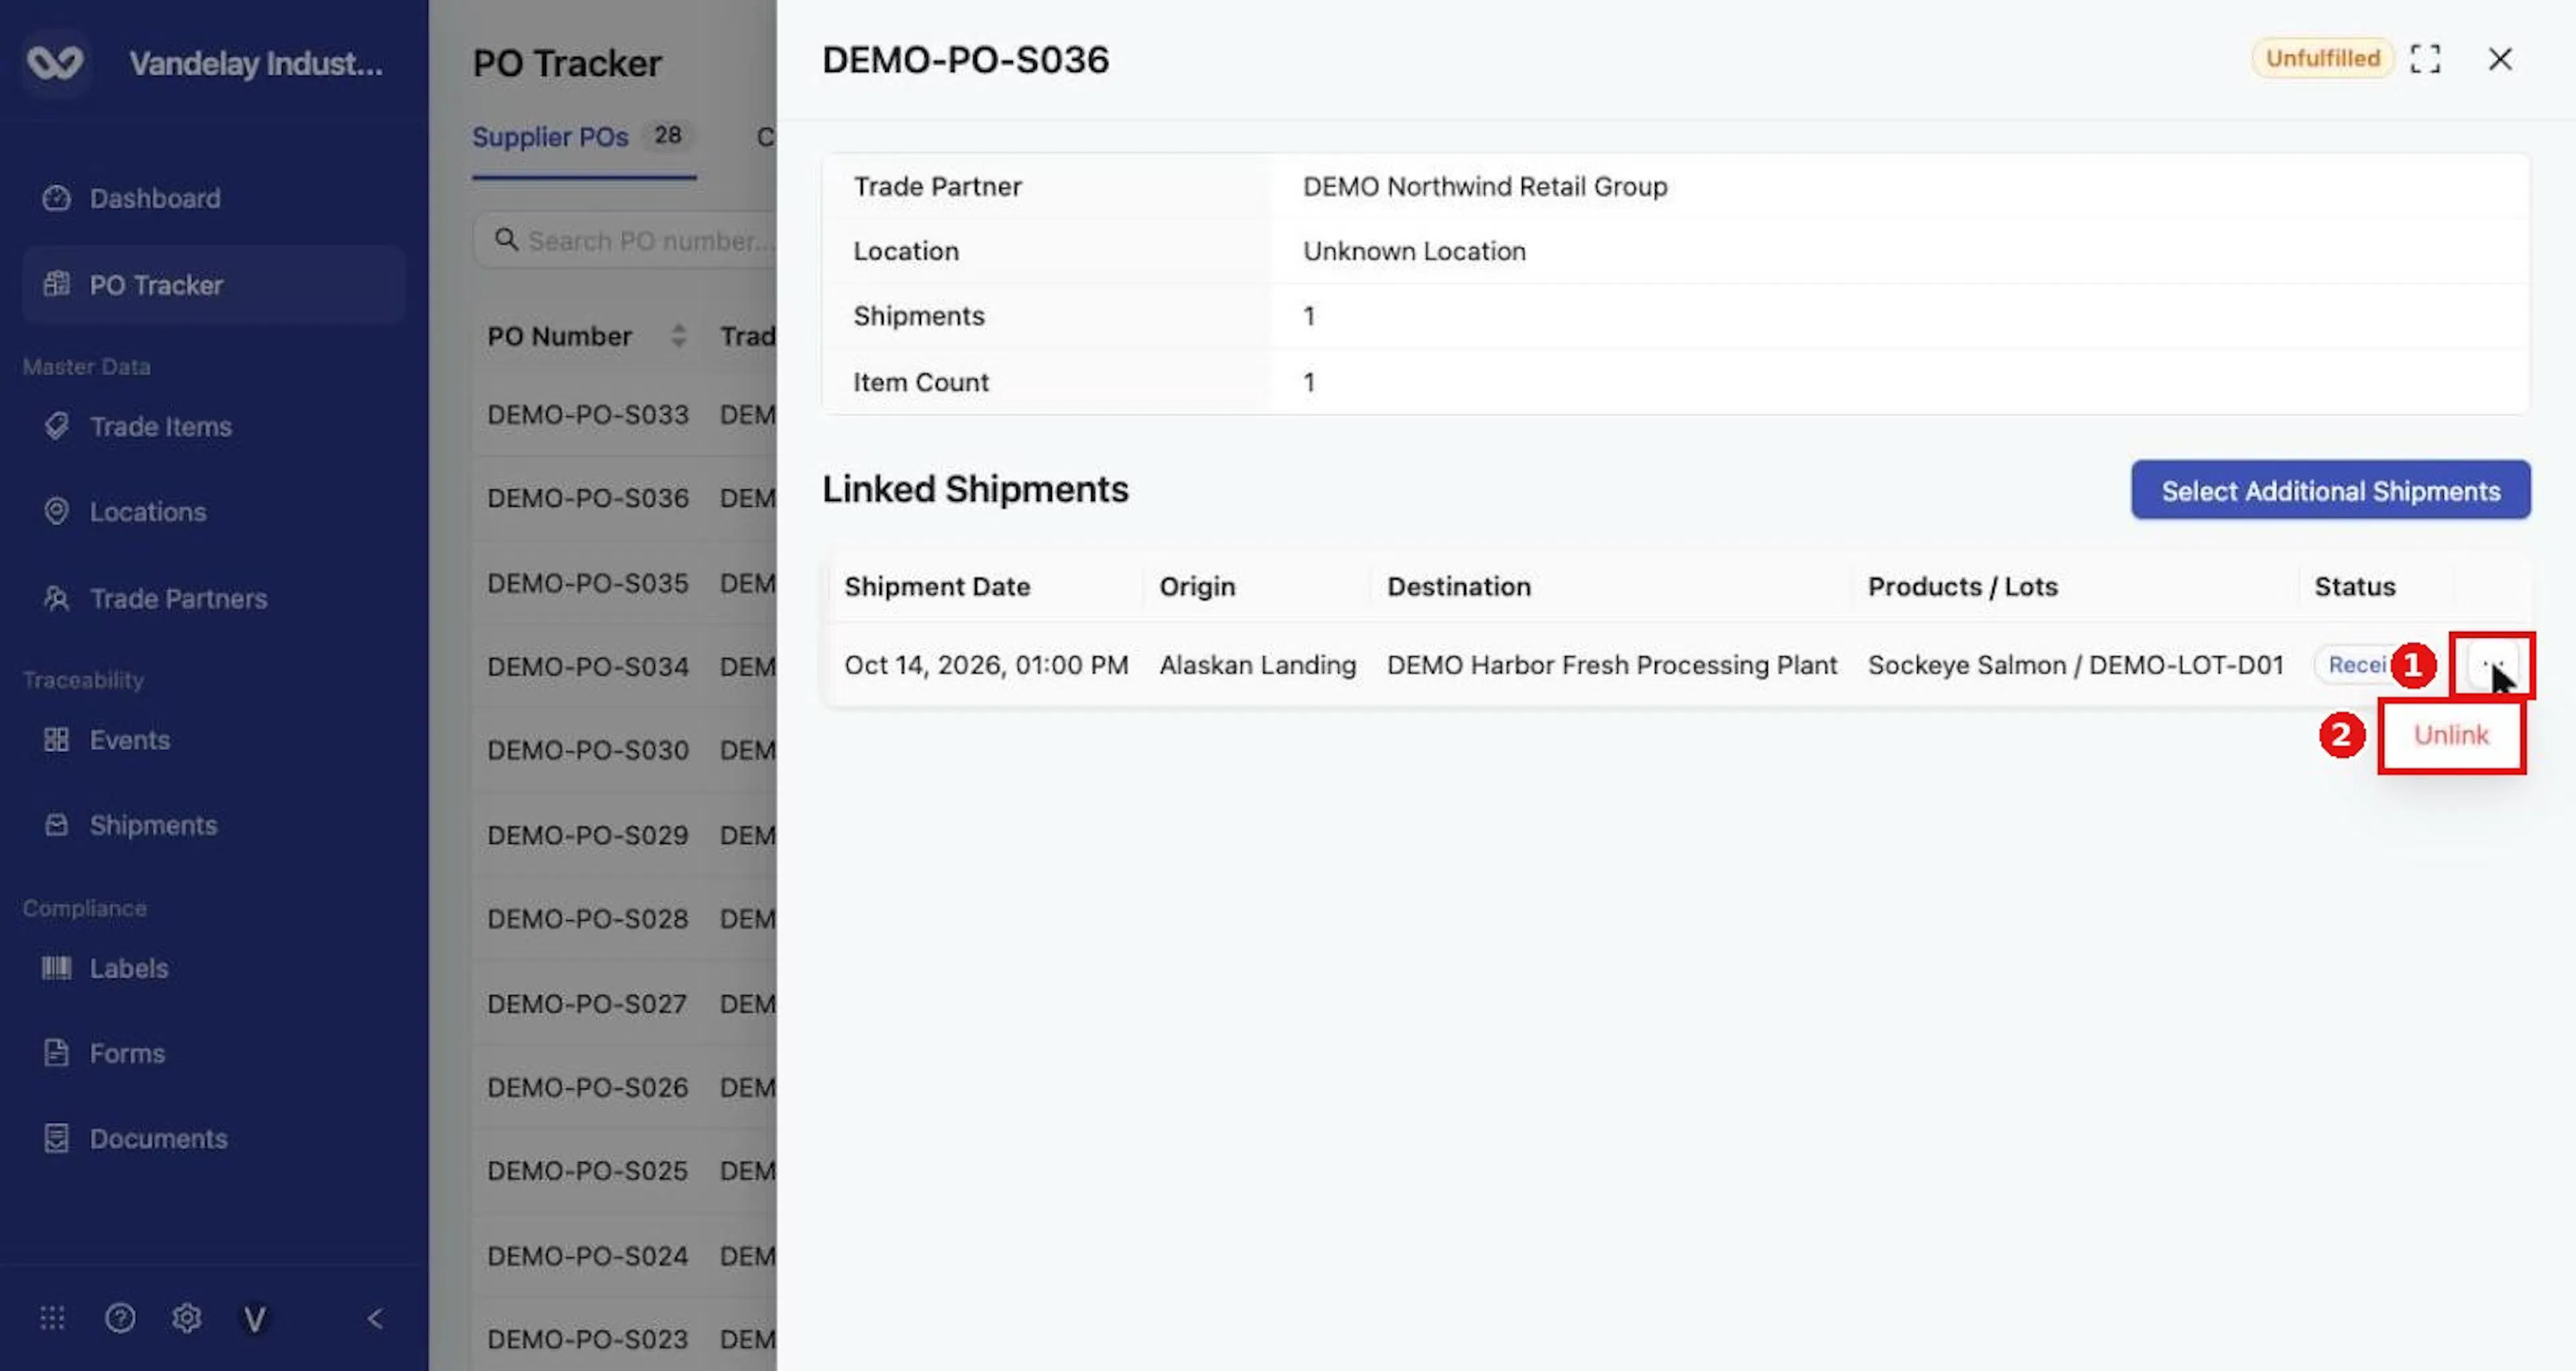The image size is (2576, 1371).
Task: Open Labels in sidebar
Action: [213, 968]
